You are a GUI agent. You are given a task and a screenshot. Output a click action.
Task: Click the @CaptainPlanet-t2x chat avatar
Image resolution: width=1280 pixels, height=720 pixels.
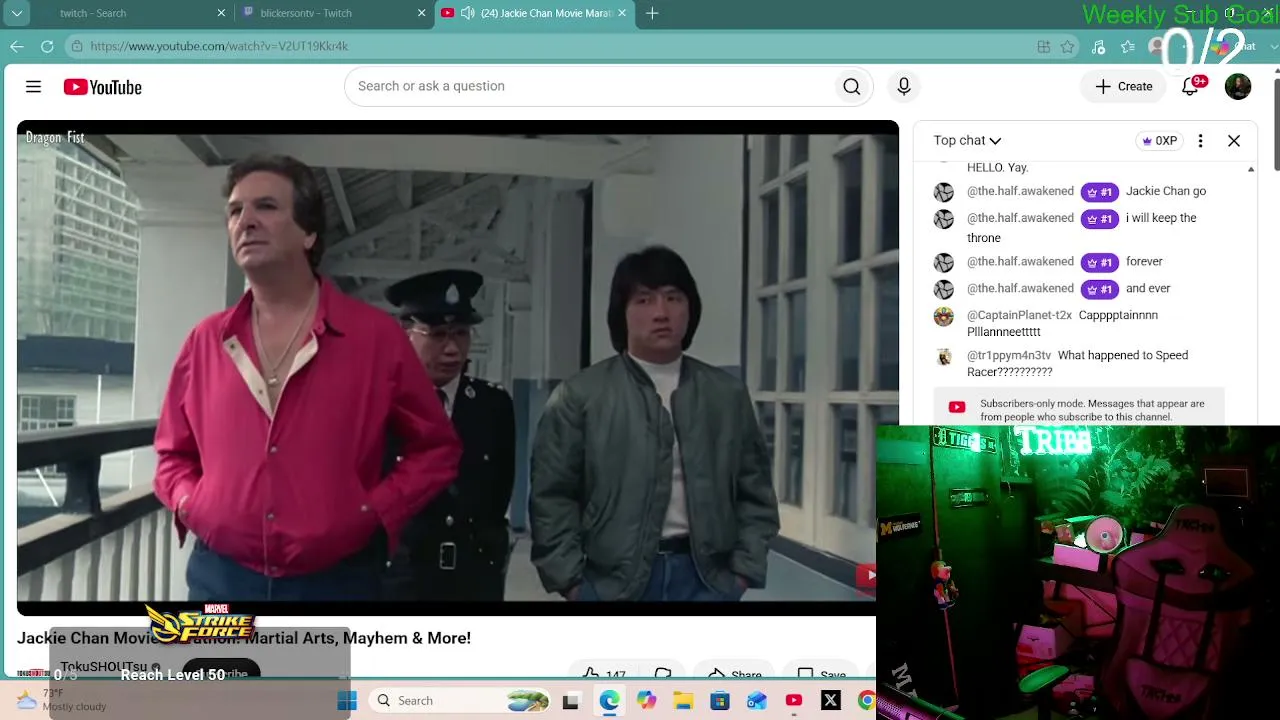[x=944, y=317]
